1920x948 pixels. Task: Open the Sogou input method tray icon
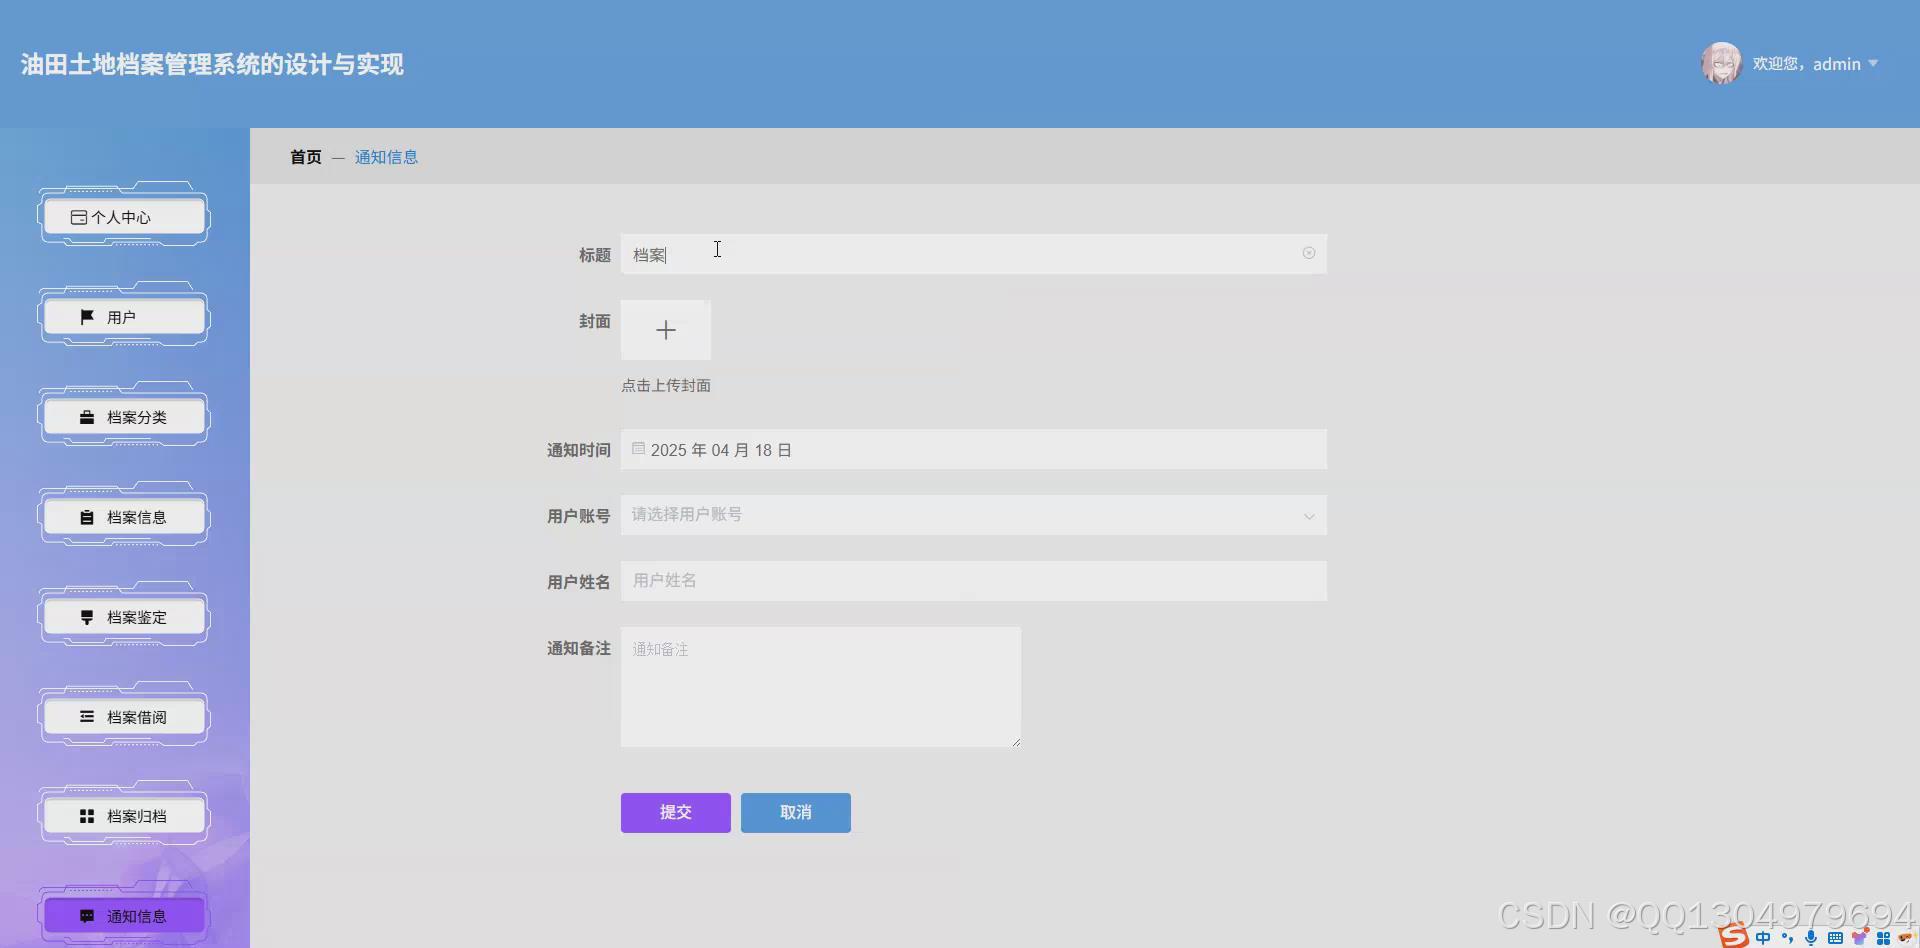coord(1734,937)
